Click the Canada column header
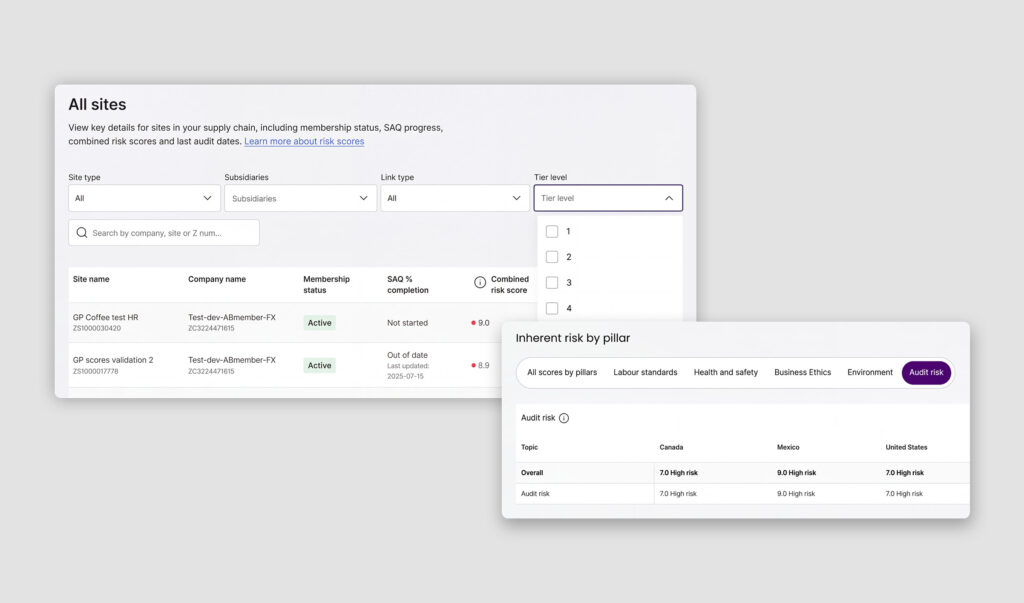 671,448
